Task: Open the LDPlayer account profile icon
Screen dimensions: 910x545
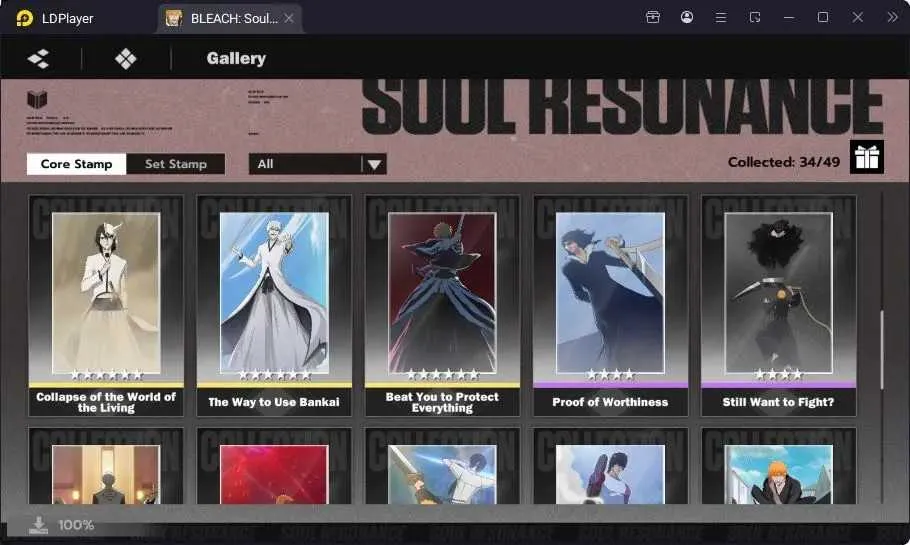Action: pyautogui.click(x=687, y=17)
